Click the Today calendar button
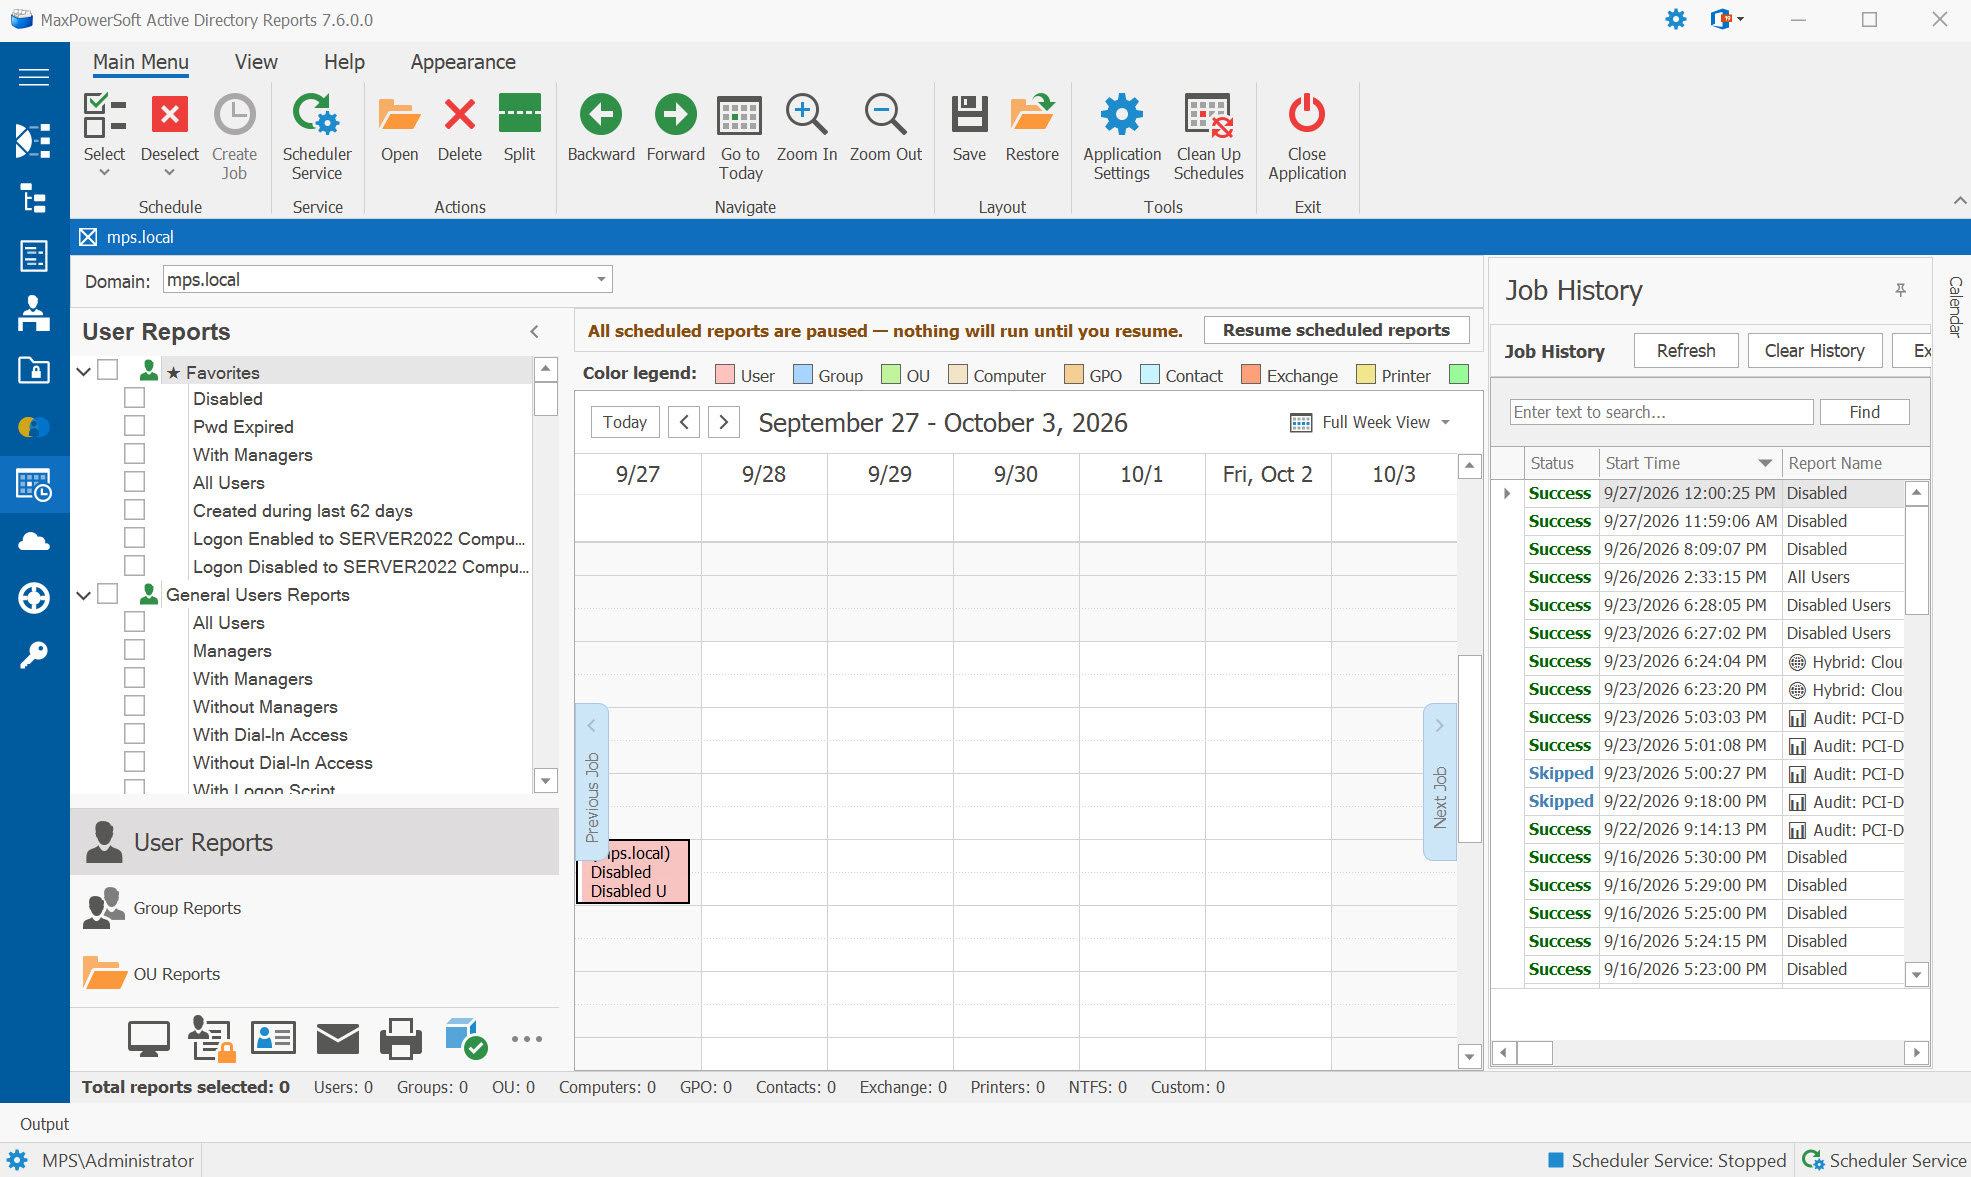This screenshot has width=1971, height=1177. pyautogui.click(x=625, y=422)
